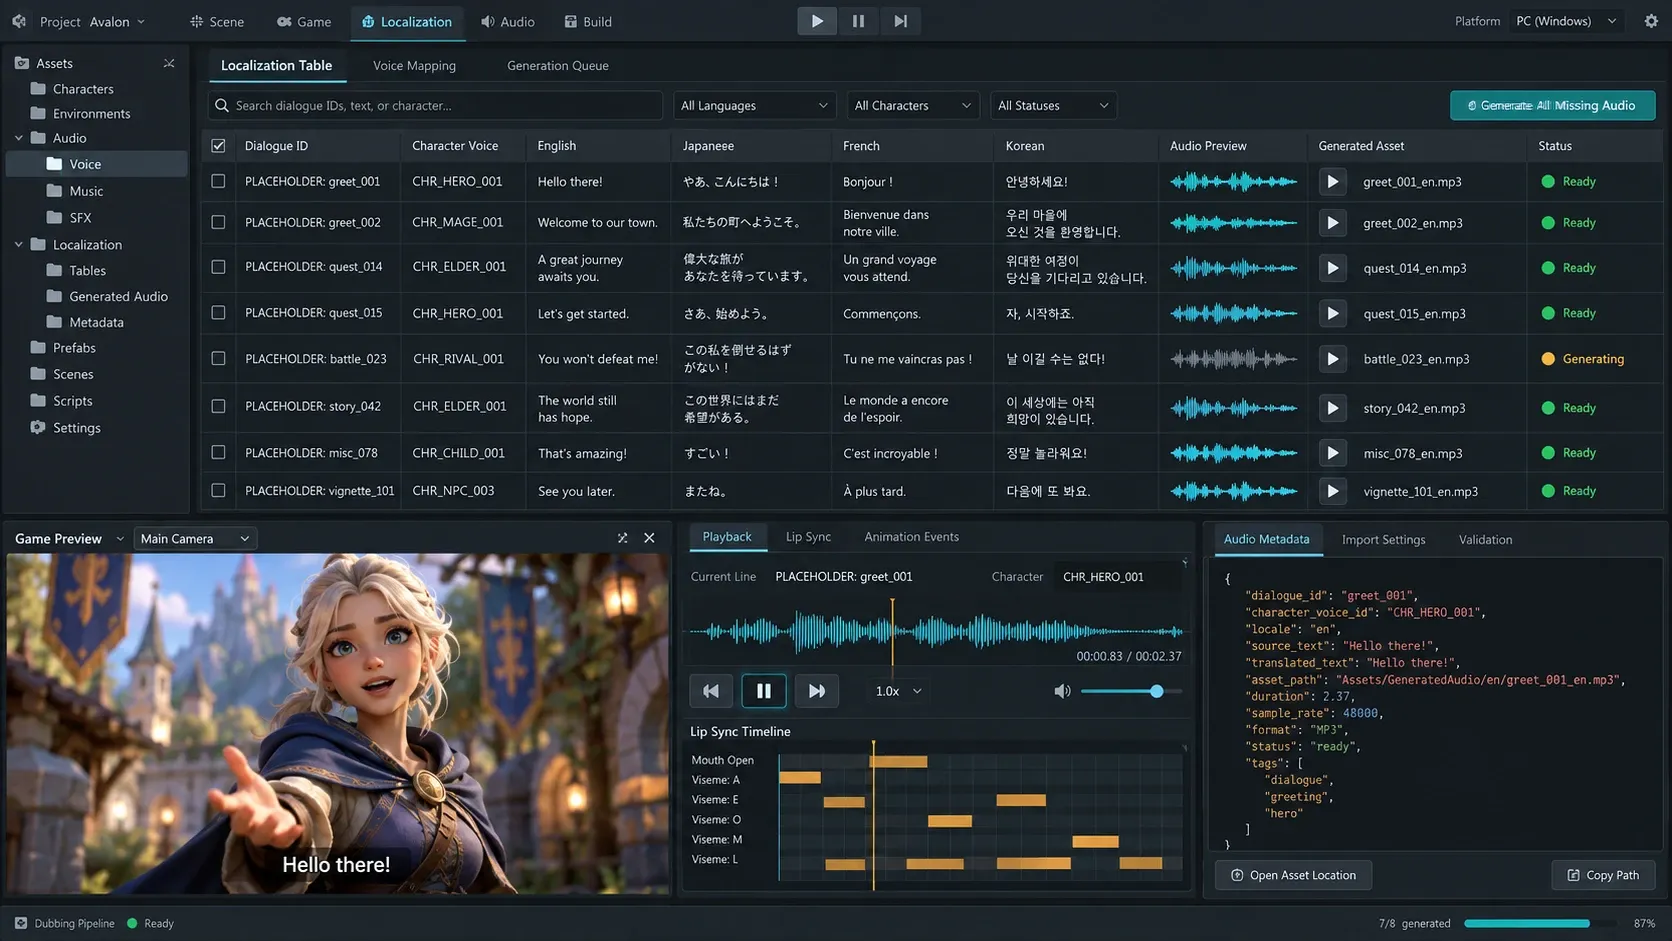Open the Main Camera dropdown
Screen dimensions: 1672x941
195,539
